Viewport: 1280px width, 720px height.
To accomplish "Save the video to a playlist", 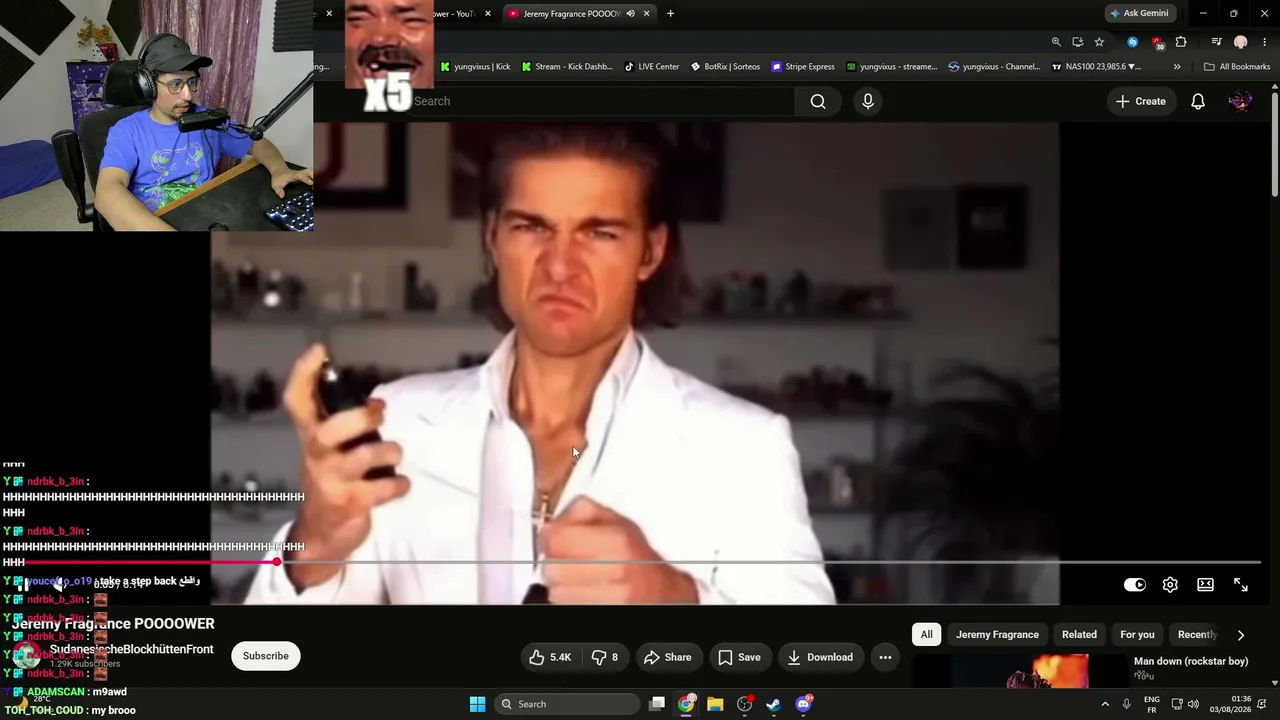I will pyautogui.click(x=739, y=657).
